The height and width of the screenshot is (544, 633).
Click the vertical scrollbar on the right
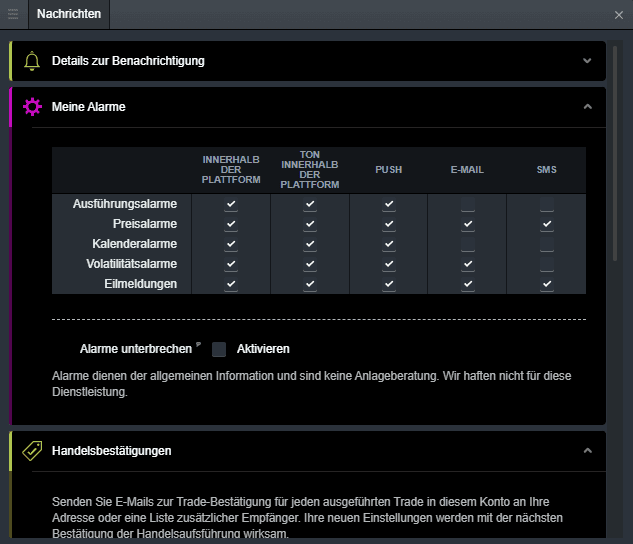coord(614,150)
